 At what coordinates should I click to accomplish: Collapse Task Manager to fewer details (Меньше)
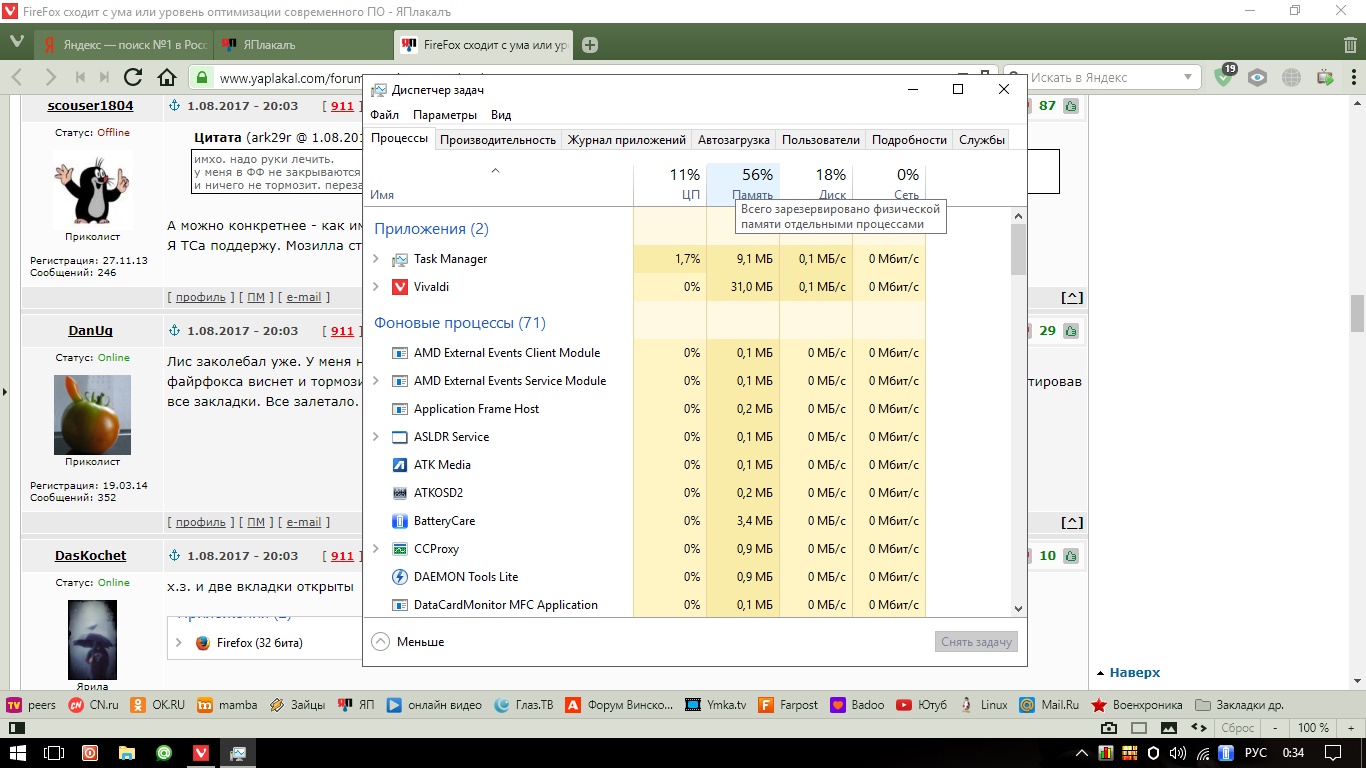tap(408, 642)
